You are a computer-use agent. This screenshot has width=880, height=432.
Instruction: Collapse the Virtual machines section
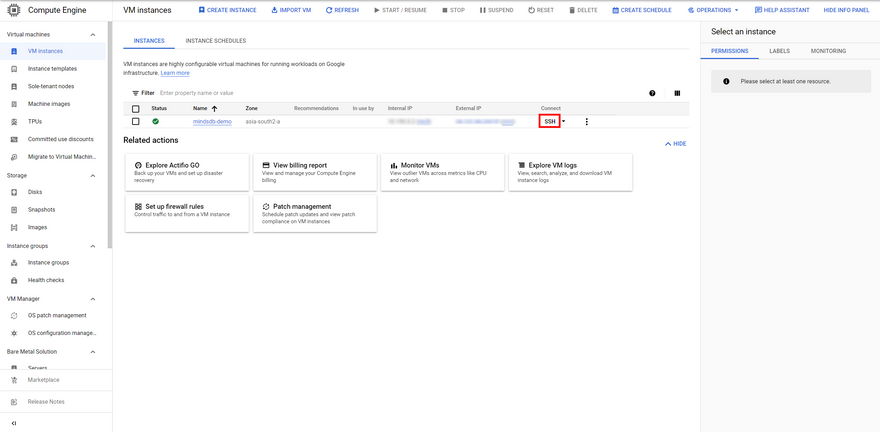(x=93, y=34)
